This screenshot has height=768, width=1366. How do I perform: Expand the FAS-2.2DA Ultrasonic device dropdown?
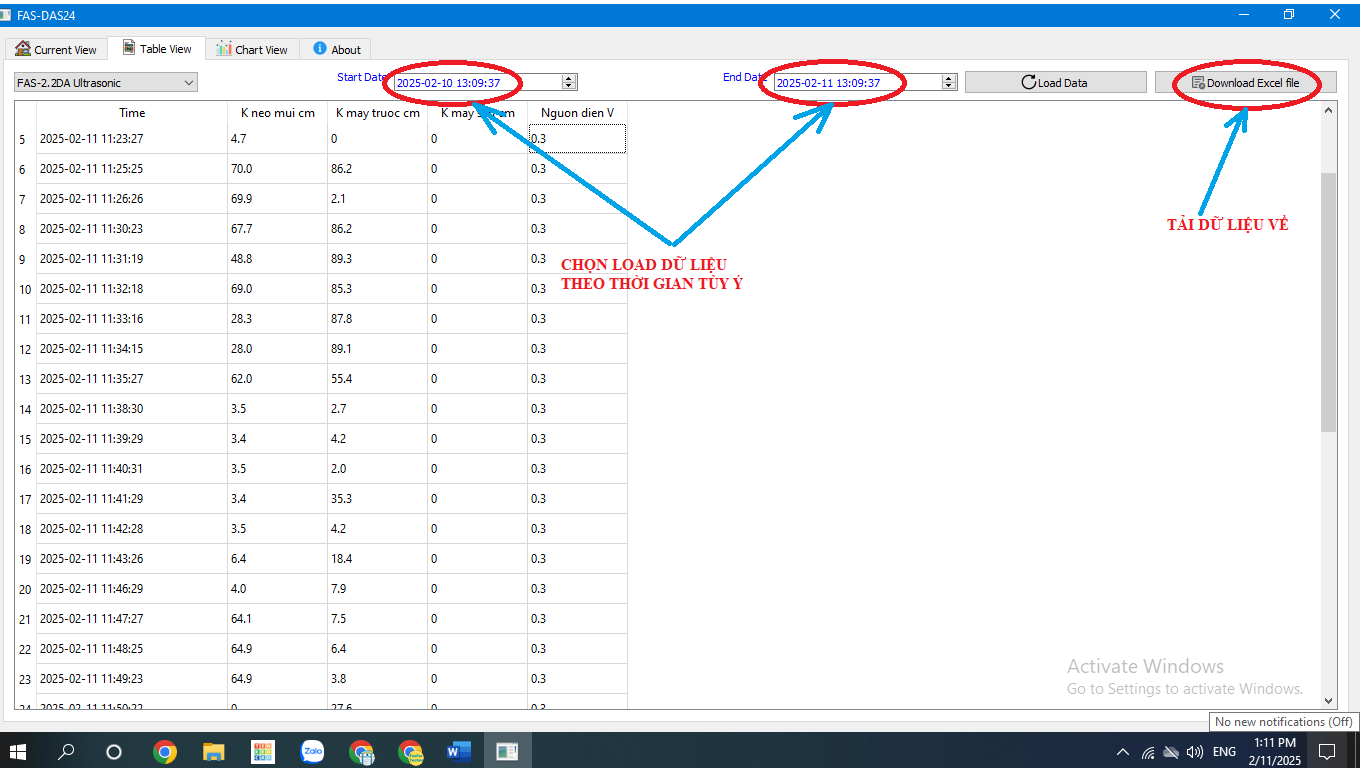[189, 83]
